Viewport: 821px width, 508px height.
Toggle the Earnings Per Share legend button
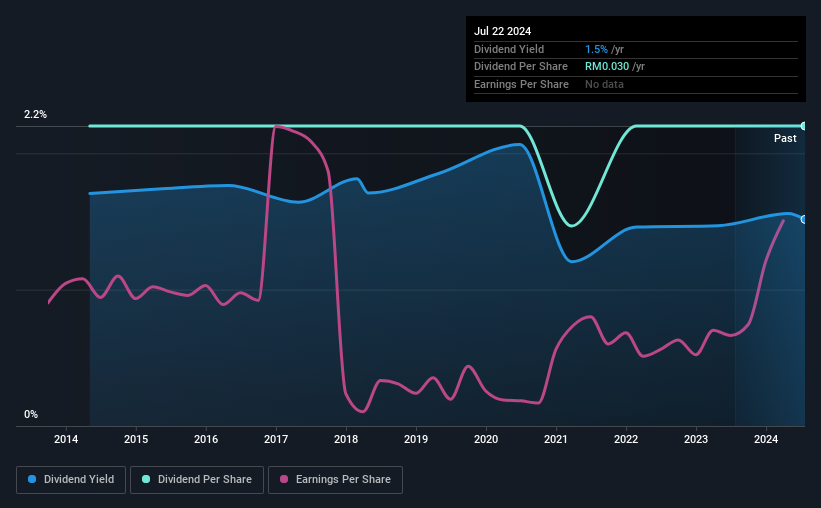coord(335,480)
